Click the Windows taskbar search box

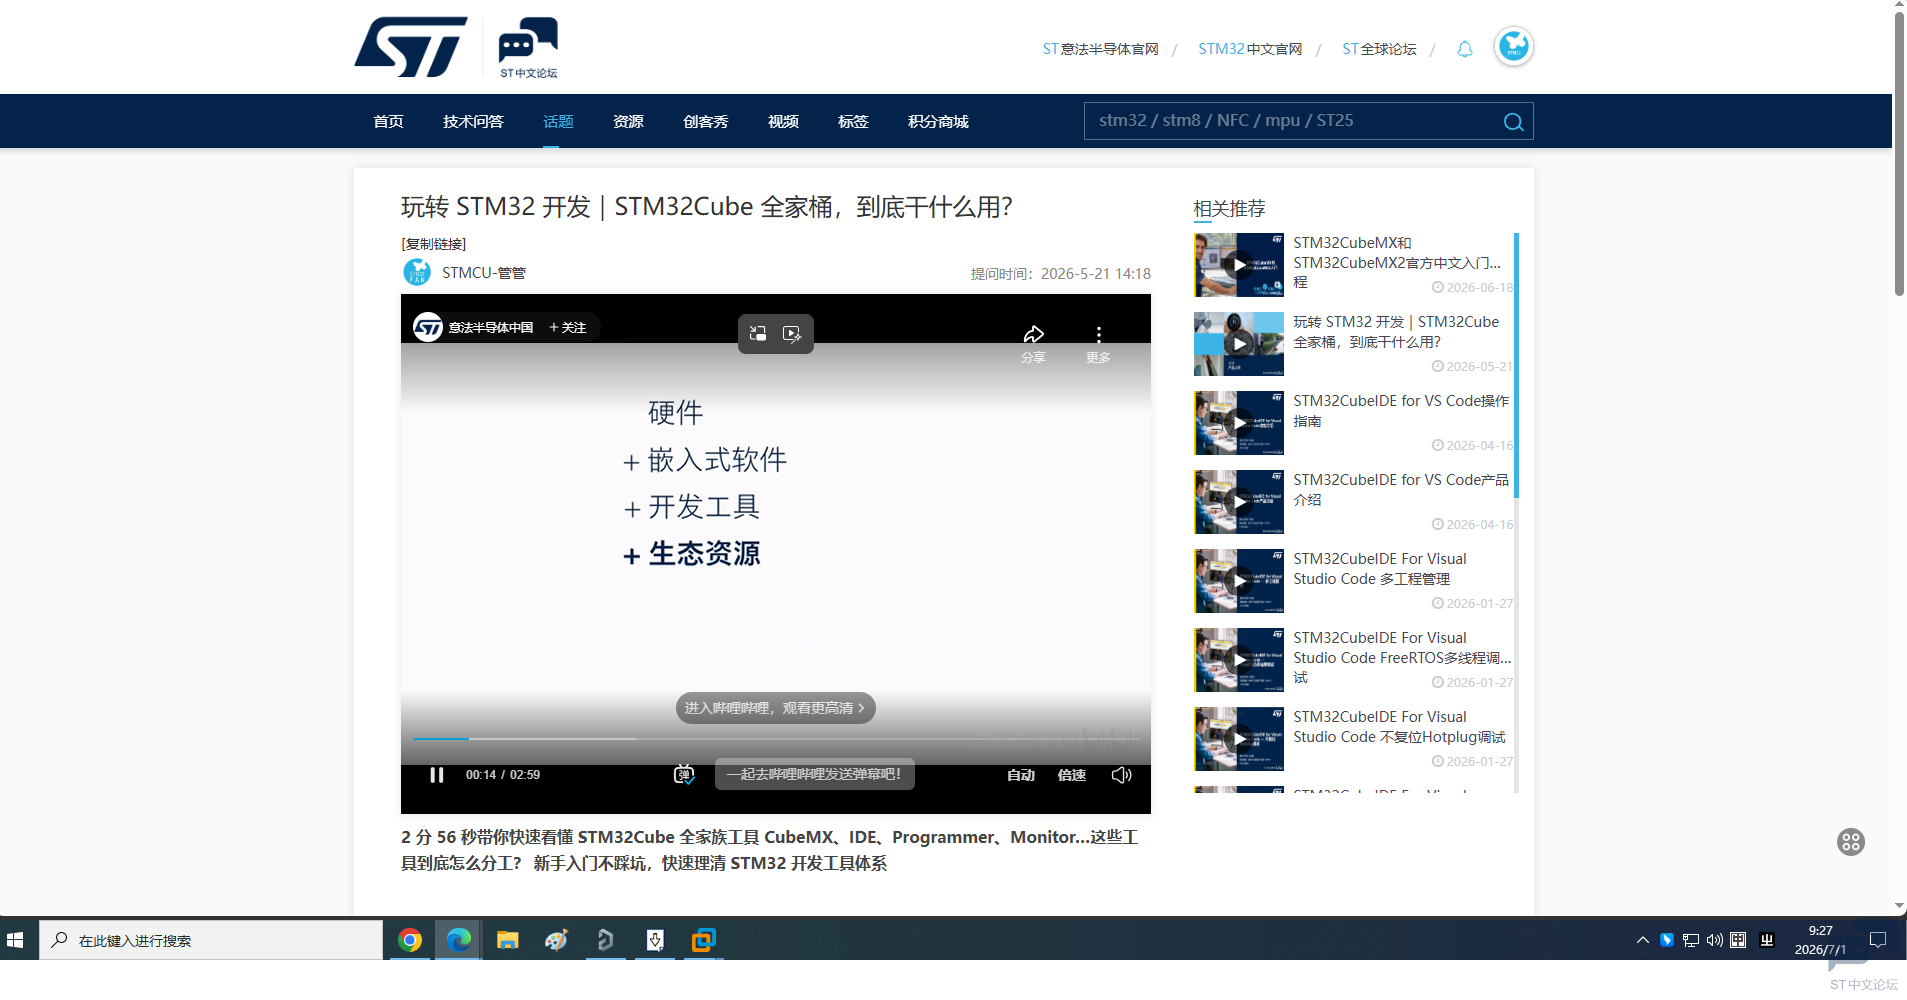point(211,940)
